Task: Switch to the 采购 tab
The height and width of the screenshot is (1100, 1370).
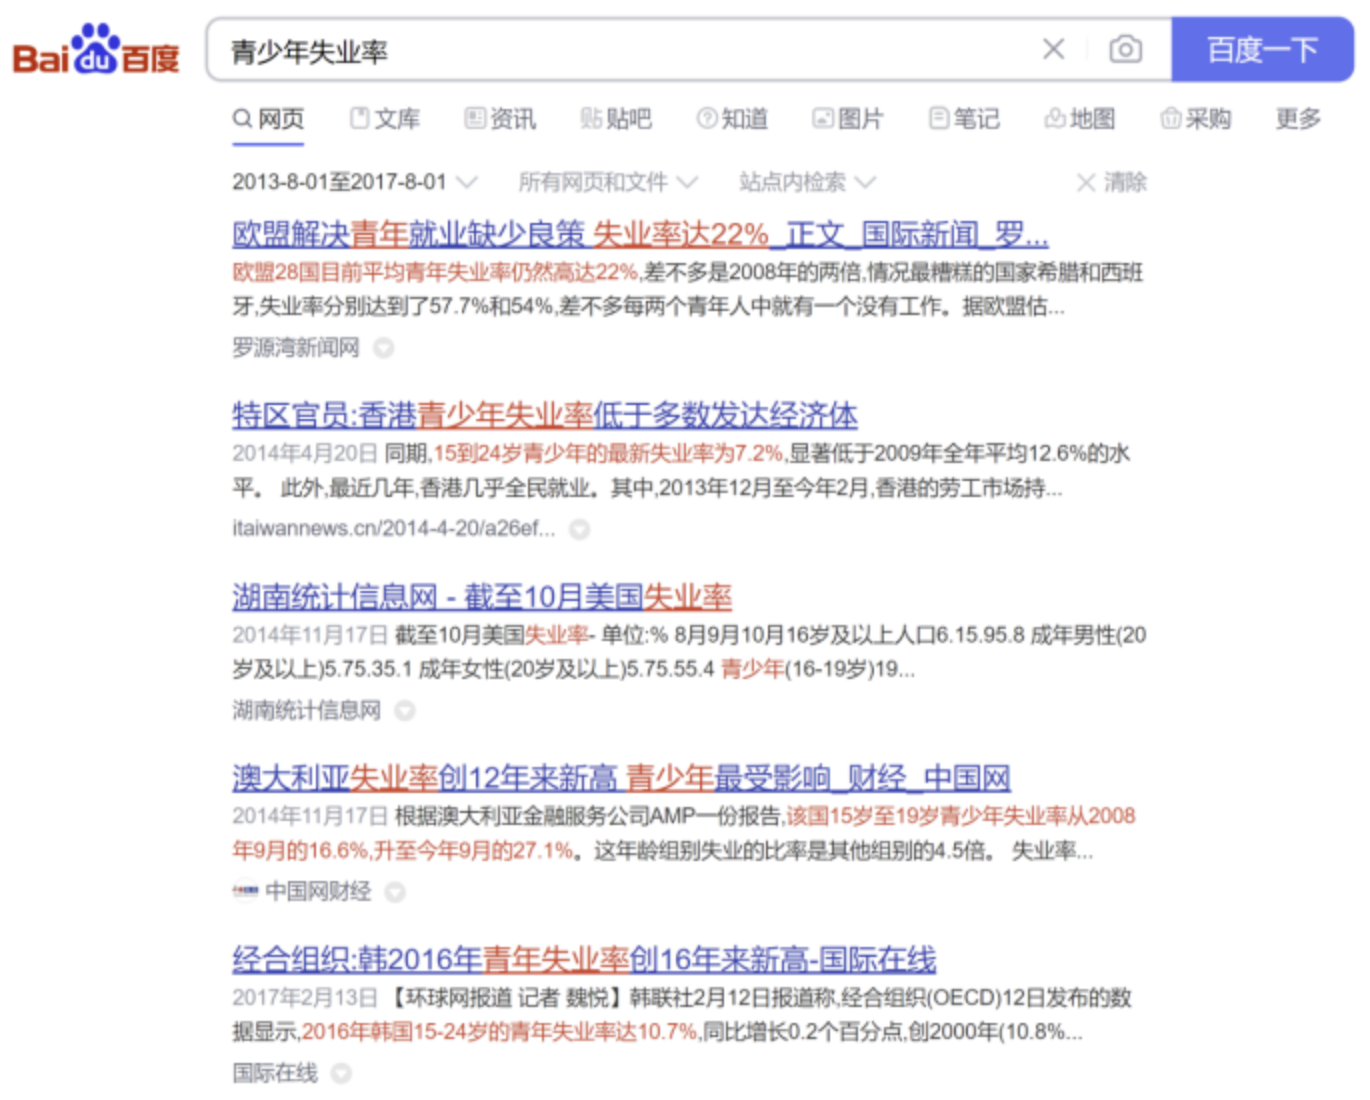Action: click(1196, 119)
